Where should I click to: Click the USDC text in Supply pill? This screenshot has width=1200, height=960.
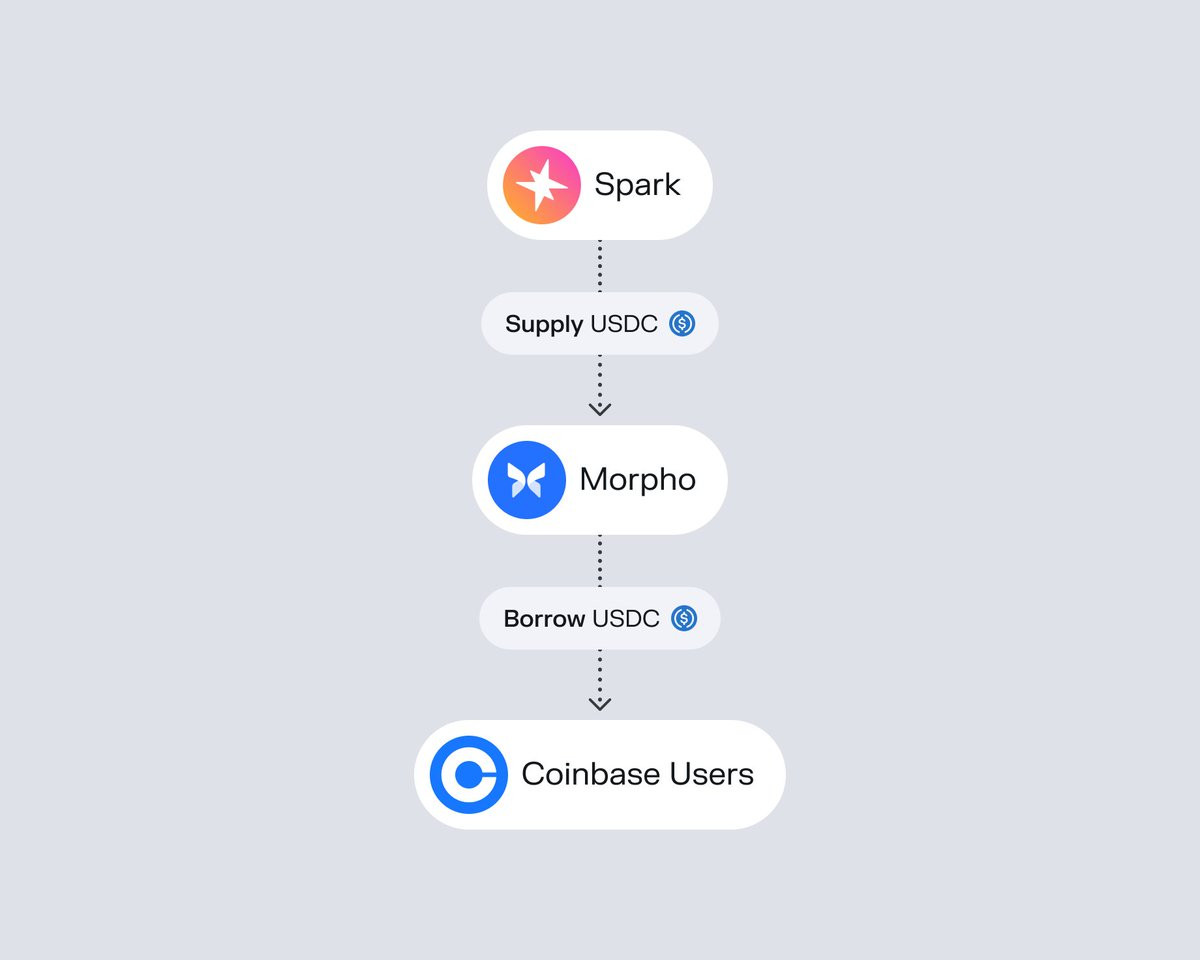tap(624, 324)
